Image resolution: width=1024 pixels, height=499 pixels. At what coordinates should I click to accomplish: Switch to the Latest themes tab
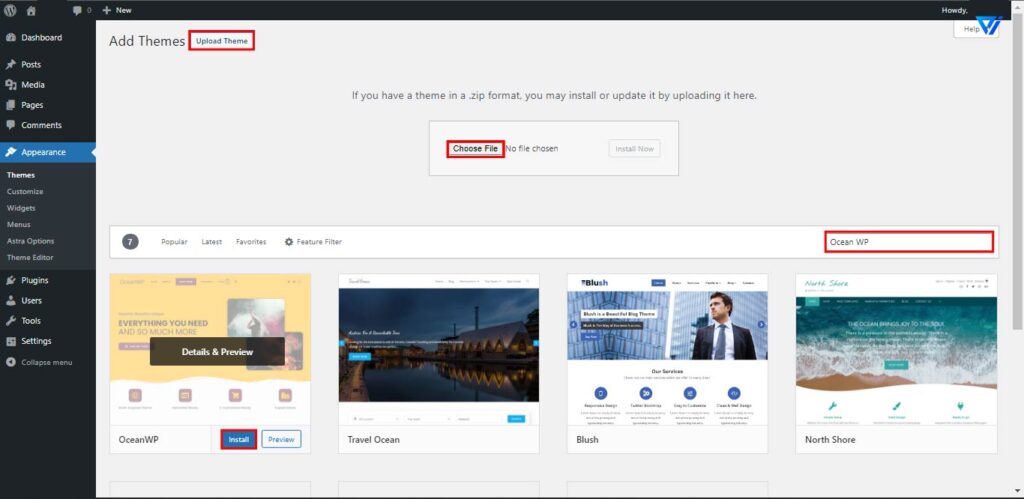point(212,242)
